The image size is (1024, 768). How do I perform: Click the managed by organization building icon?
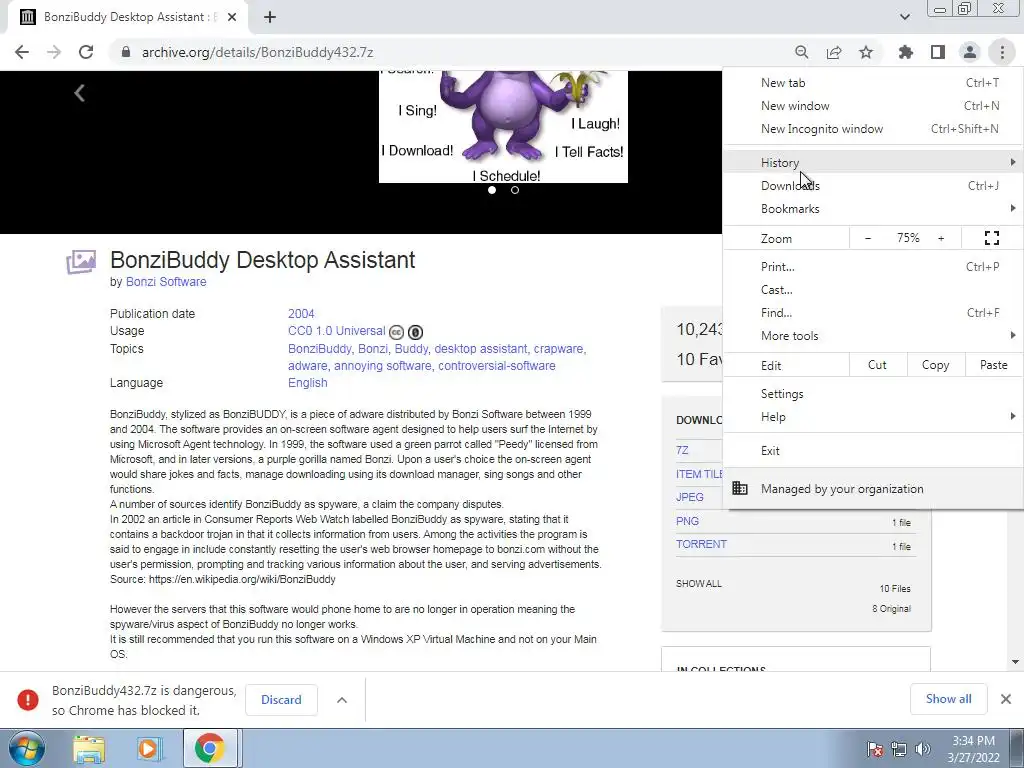click(x=740, y=488)
